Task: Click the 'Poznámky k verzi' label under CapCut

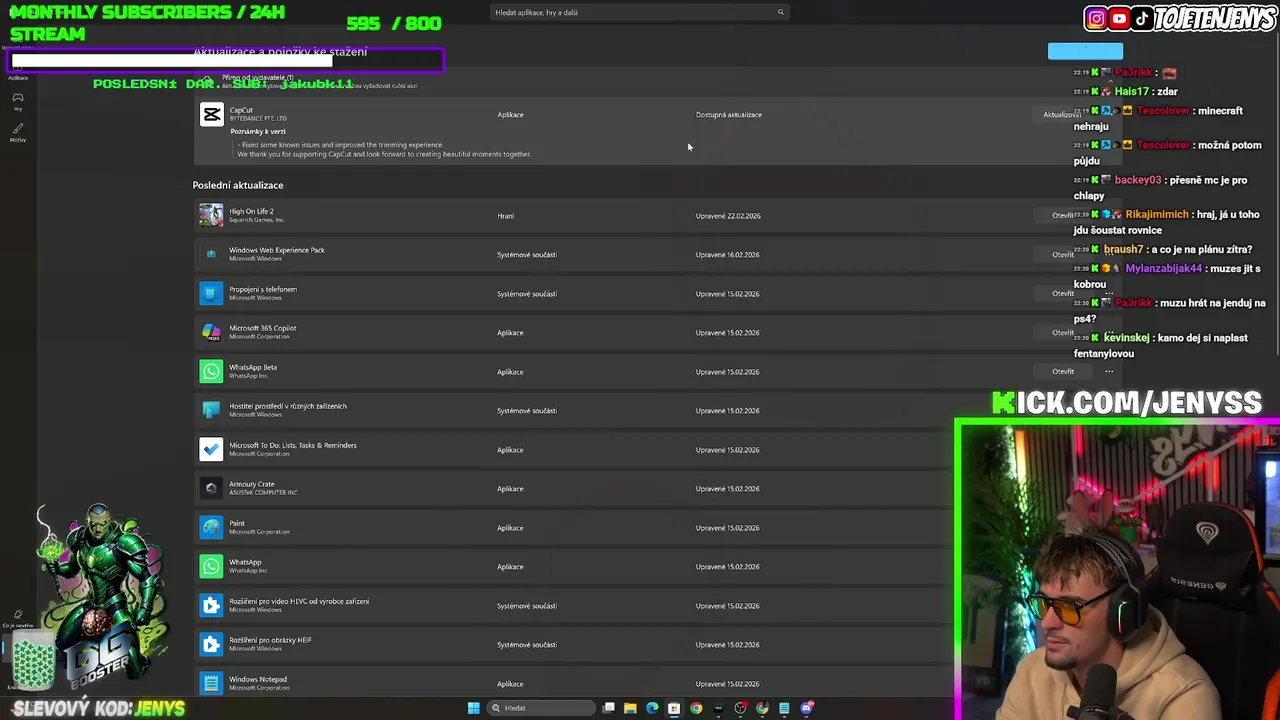Action: point(258,131)
